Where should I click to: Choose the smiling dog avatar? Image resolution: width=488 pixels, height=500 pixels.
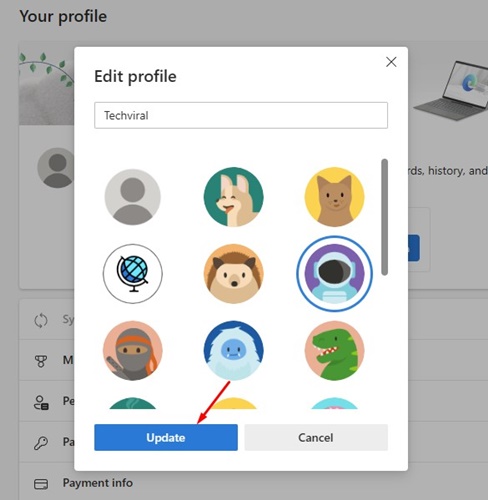tap(234, 197)
